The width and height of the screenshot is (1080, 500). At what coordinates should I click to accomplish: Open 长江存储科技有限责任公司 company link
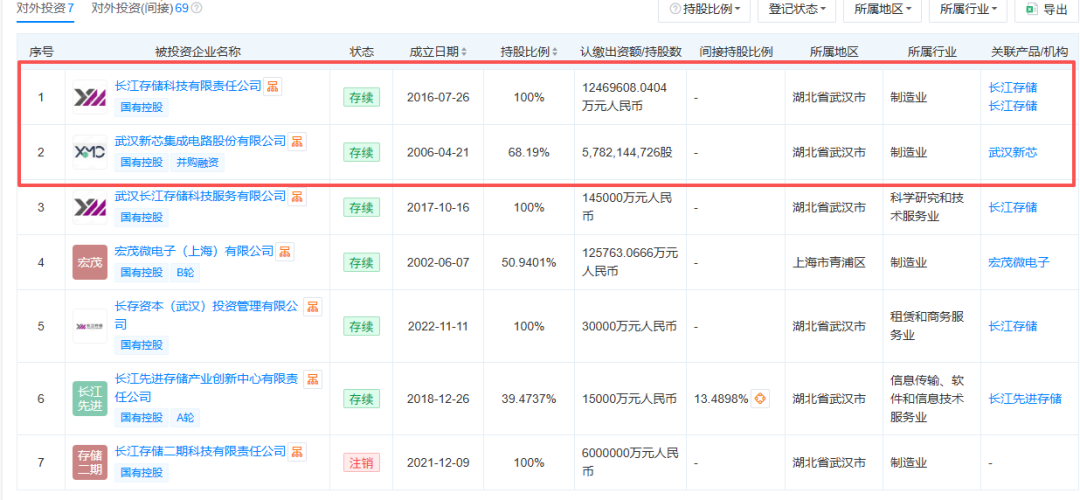pyautogui.click(x=188, y=86)
